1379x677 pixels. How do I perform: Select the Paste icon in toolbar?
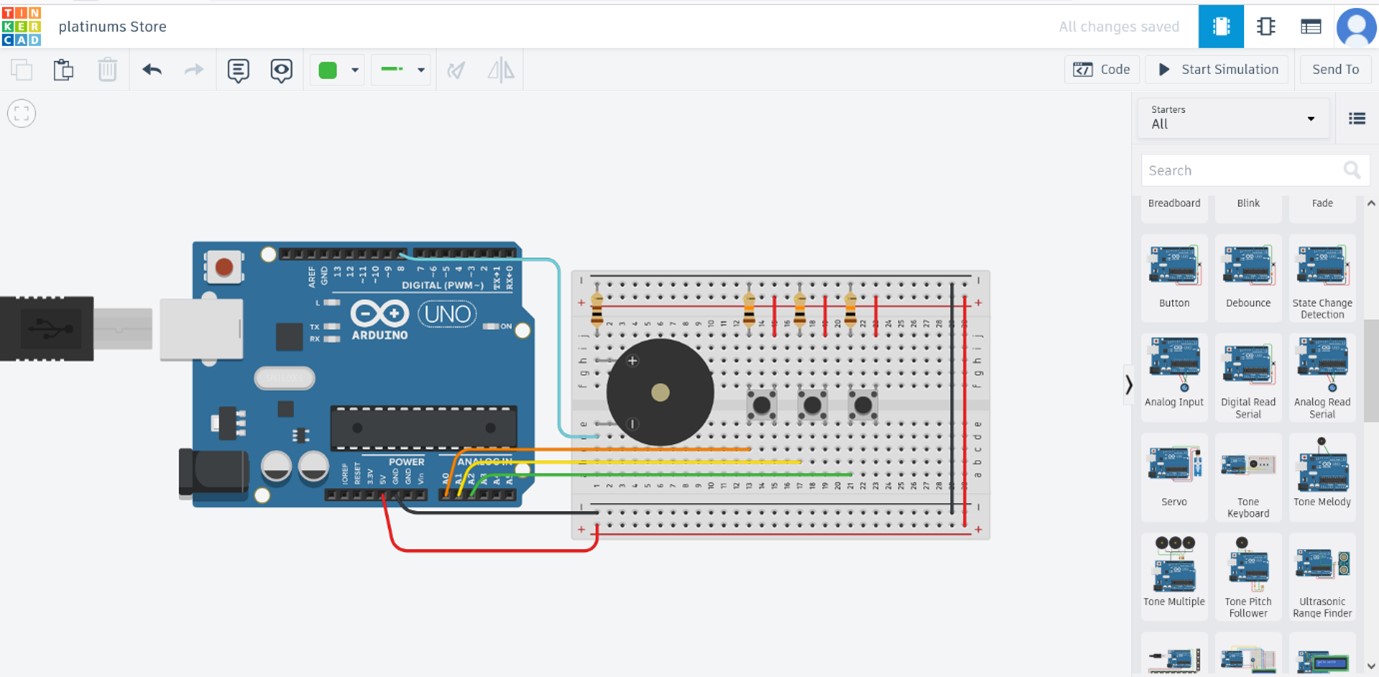(64, 70)
